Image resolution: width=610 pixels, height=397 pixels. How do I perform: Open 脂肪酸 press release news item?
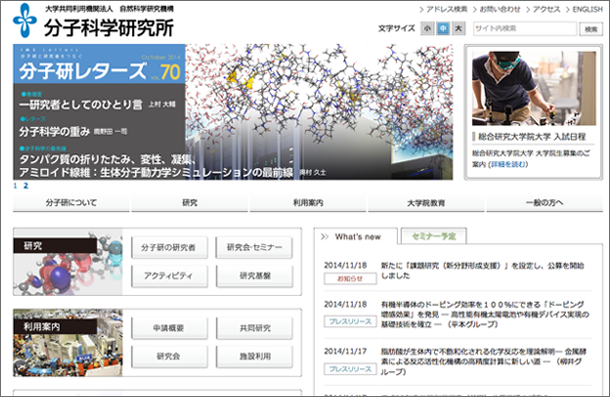click(x=483, y=362)
